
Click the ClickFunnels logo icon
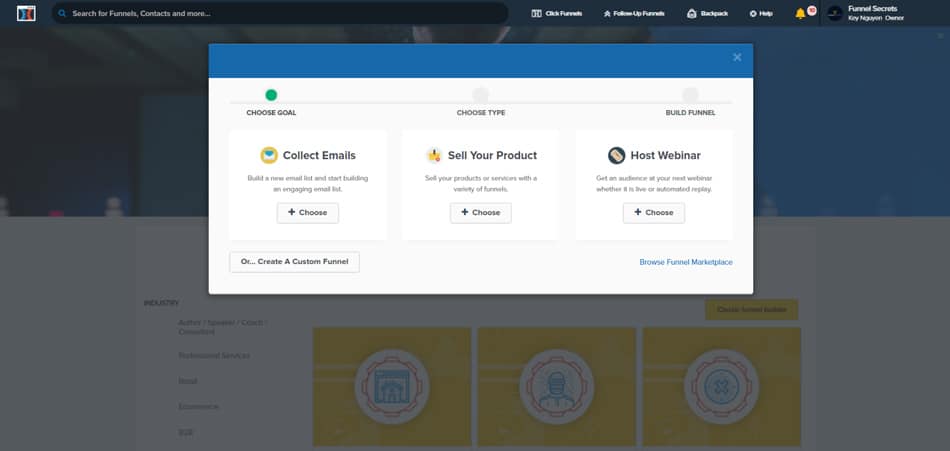tap(26, 13)
